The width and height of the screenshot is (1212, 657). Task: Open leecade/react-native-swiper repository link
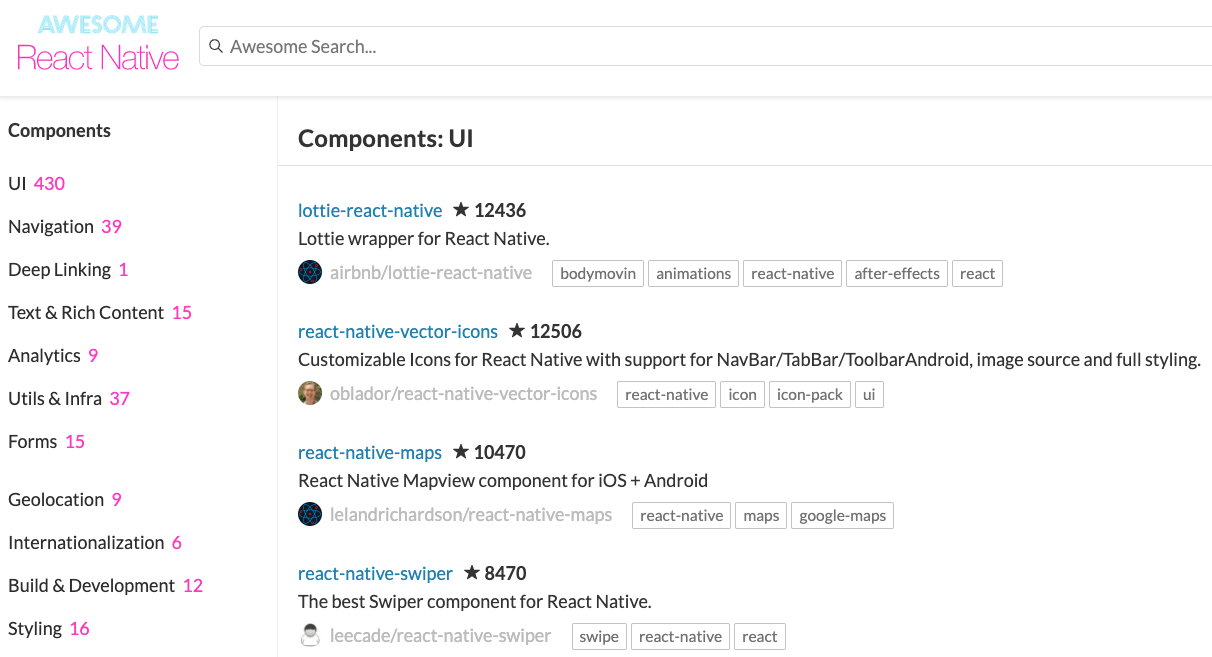point(441,636)
